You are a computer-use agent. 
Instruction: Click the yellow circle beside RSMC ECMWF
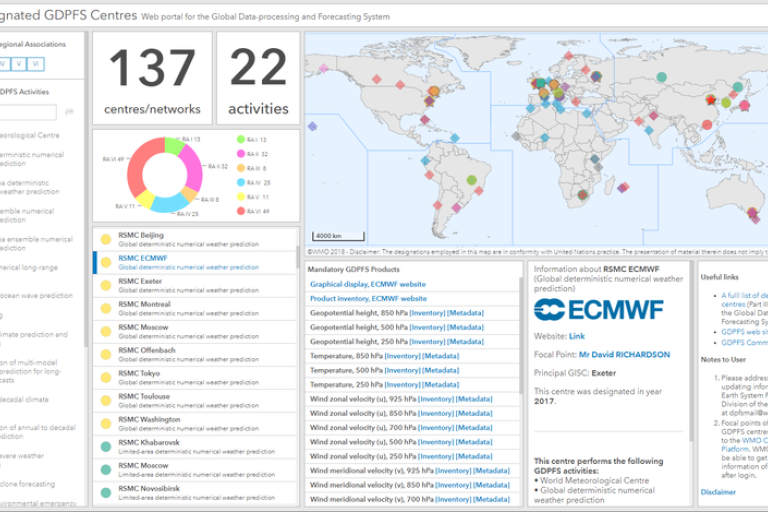pos(106,263)
